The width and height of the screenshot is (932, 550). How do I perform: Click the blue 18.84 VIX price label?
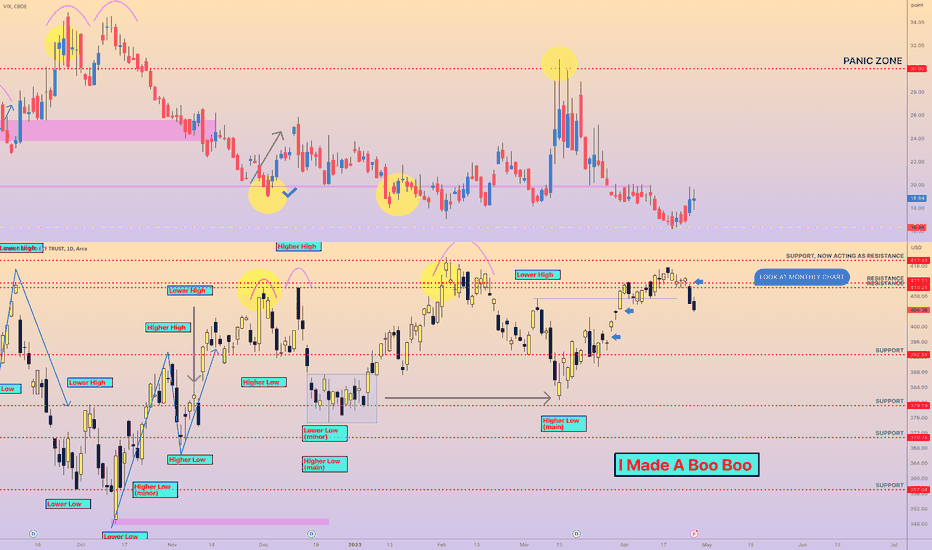(917, 199)
